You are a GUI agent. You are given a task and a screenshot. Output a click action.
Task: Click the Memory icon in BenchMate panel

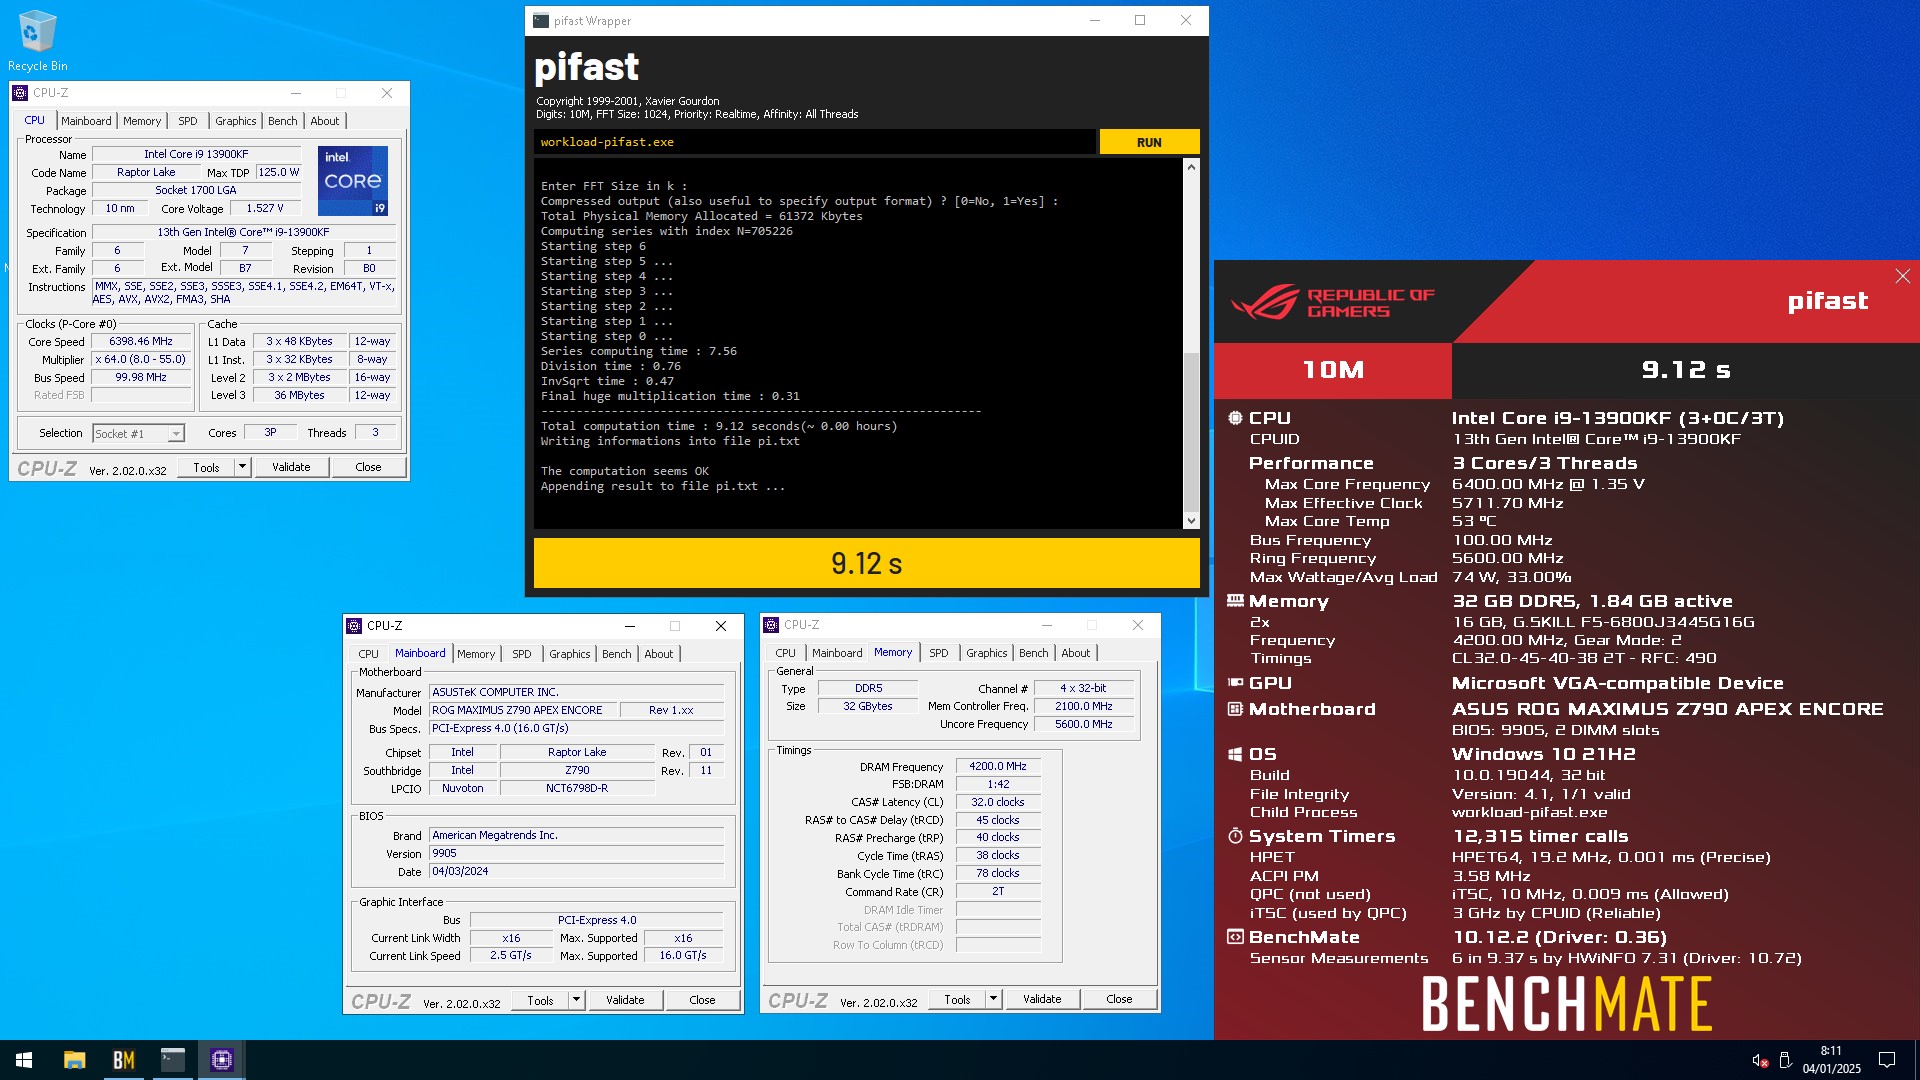pos(1235,601)
